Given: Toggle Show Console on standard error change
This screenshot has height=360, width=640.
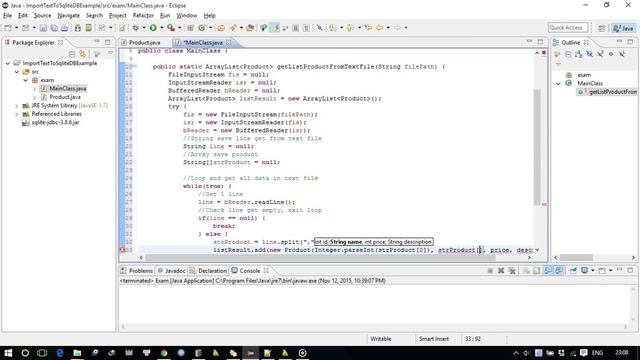Looking at the screenshot, I should click(x=558, y=271).
